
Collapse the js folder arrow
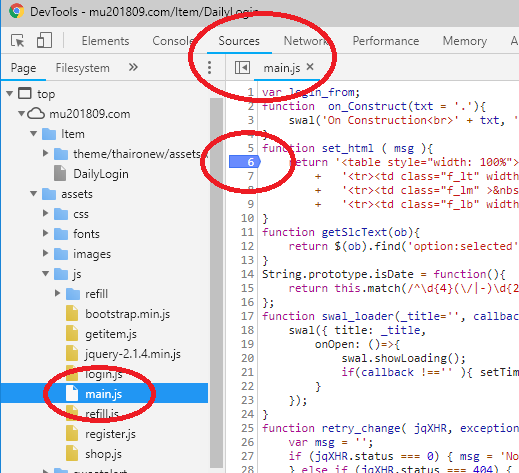[x=46, y=274]
